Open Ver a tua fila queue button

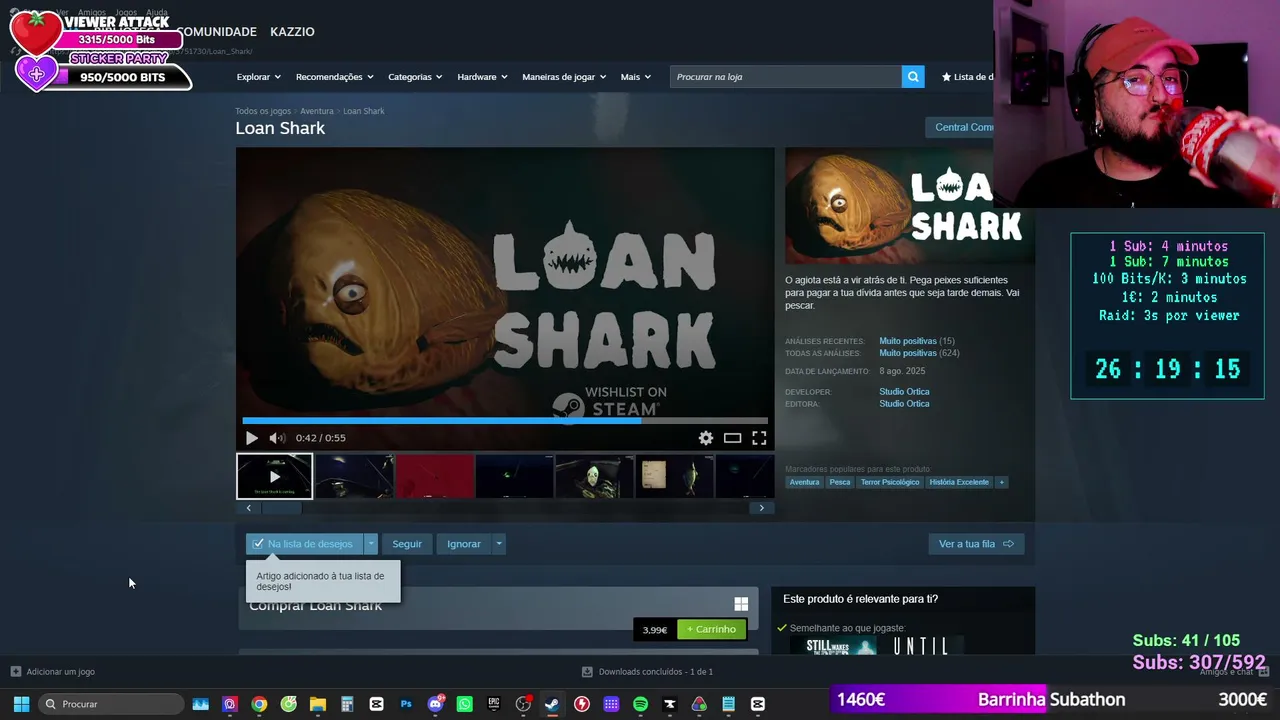976,544
